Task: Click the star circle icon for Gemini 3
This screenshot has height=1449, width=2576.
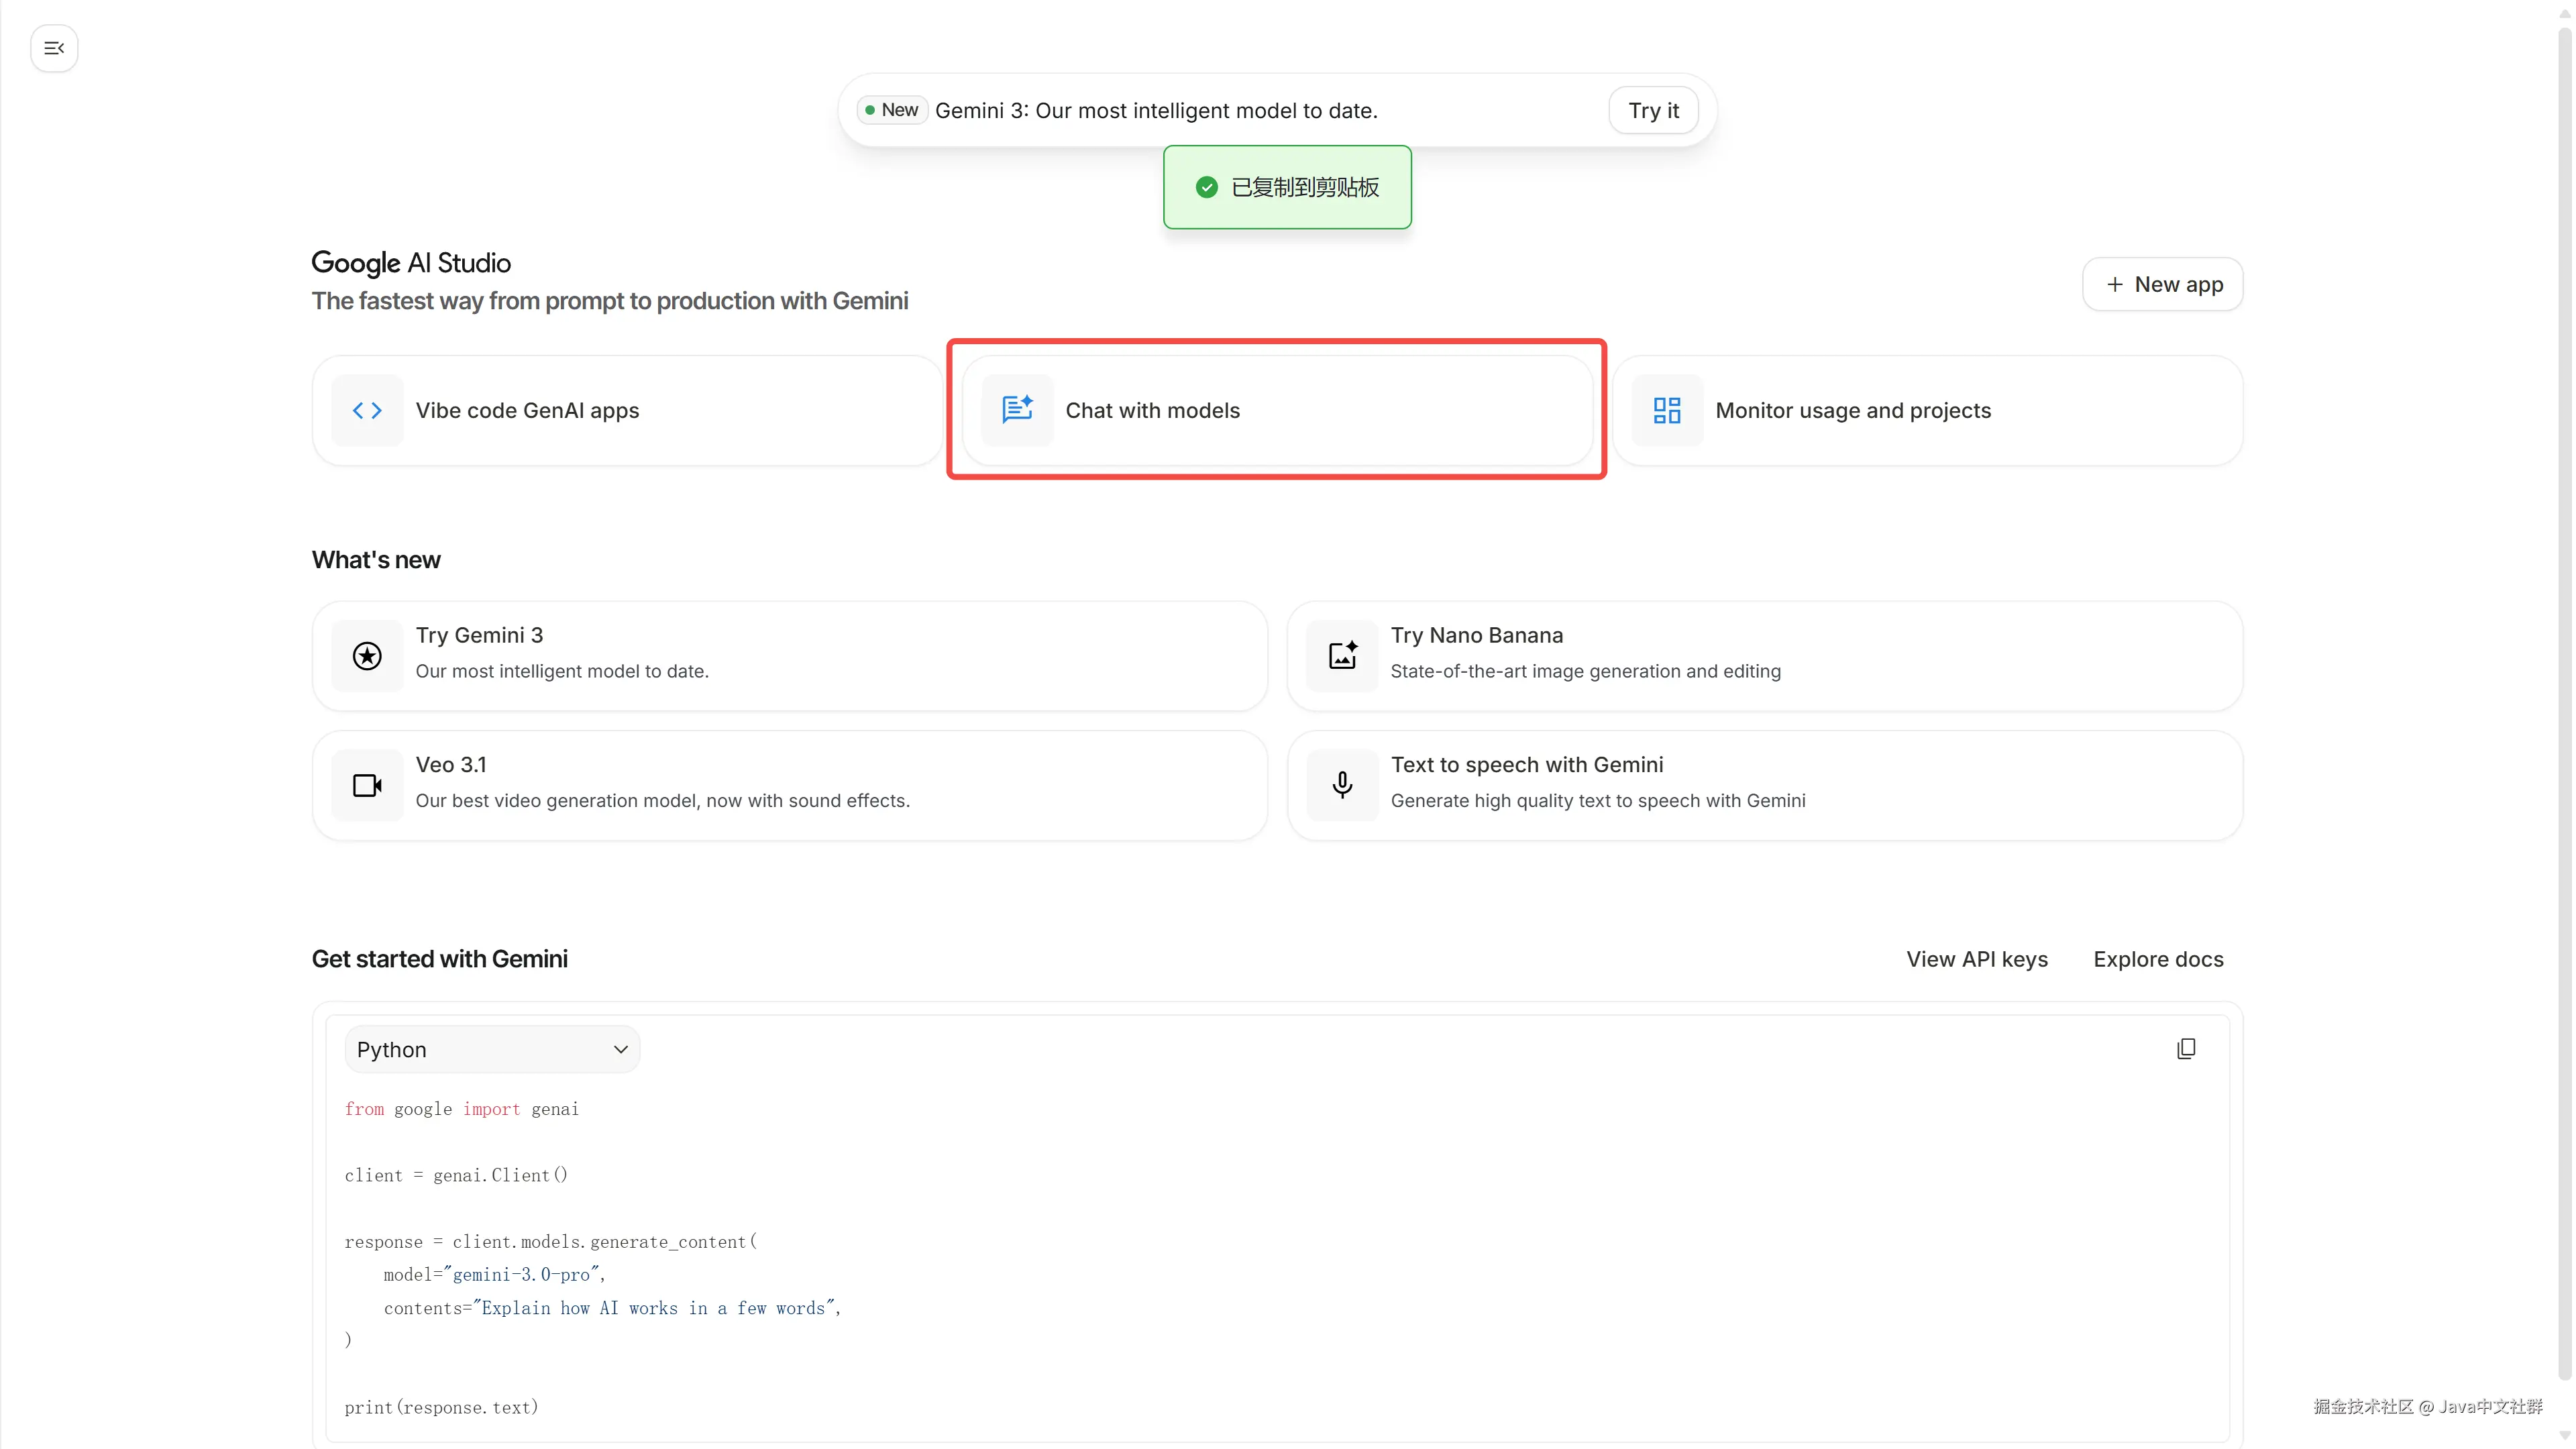Action: coord(367,656)
